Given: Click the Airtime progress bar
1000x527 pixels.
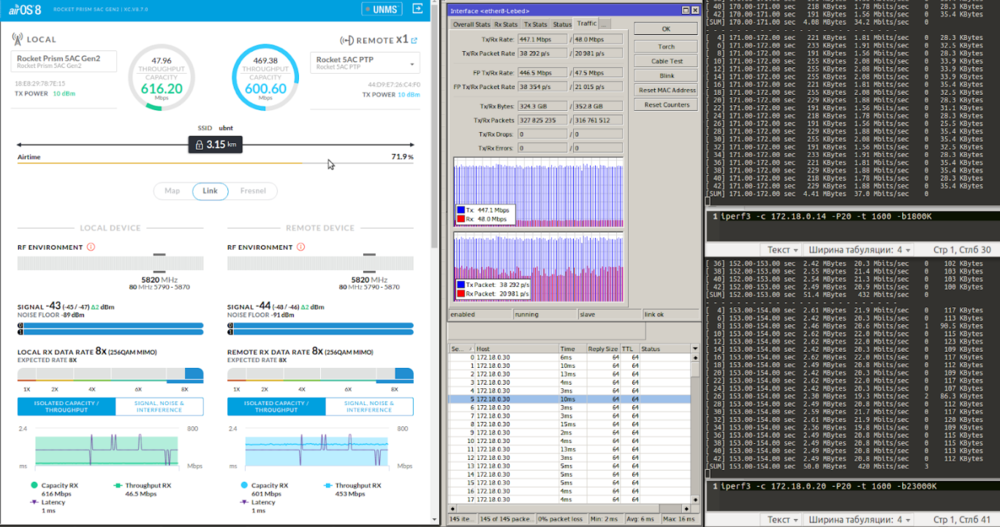Looking at the screenshot, I should click(215, 163).
